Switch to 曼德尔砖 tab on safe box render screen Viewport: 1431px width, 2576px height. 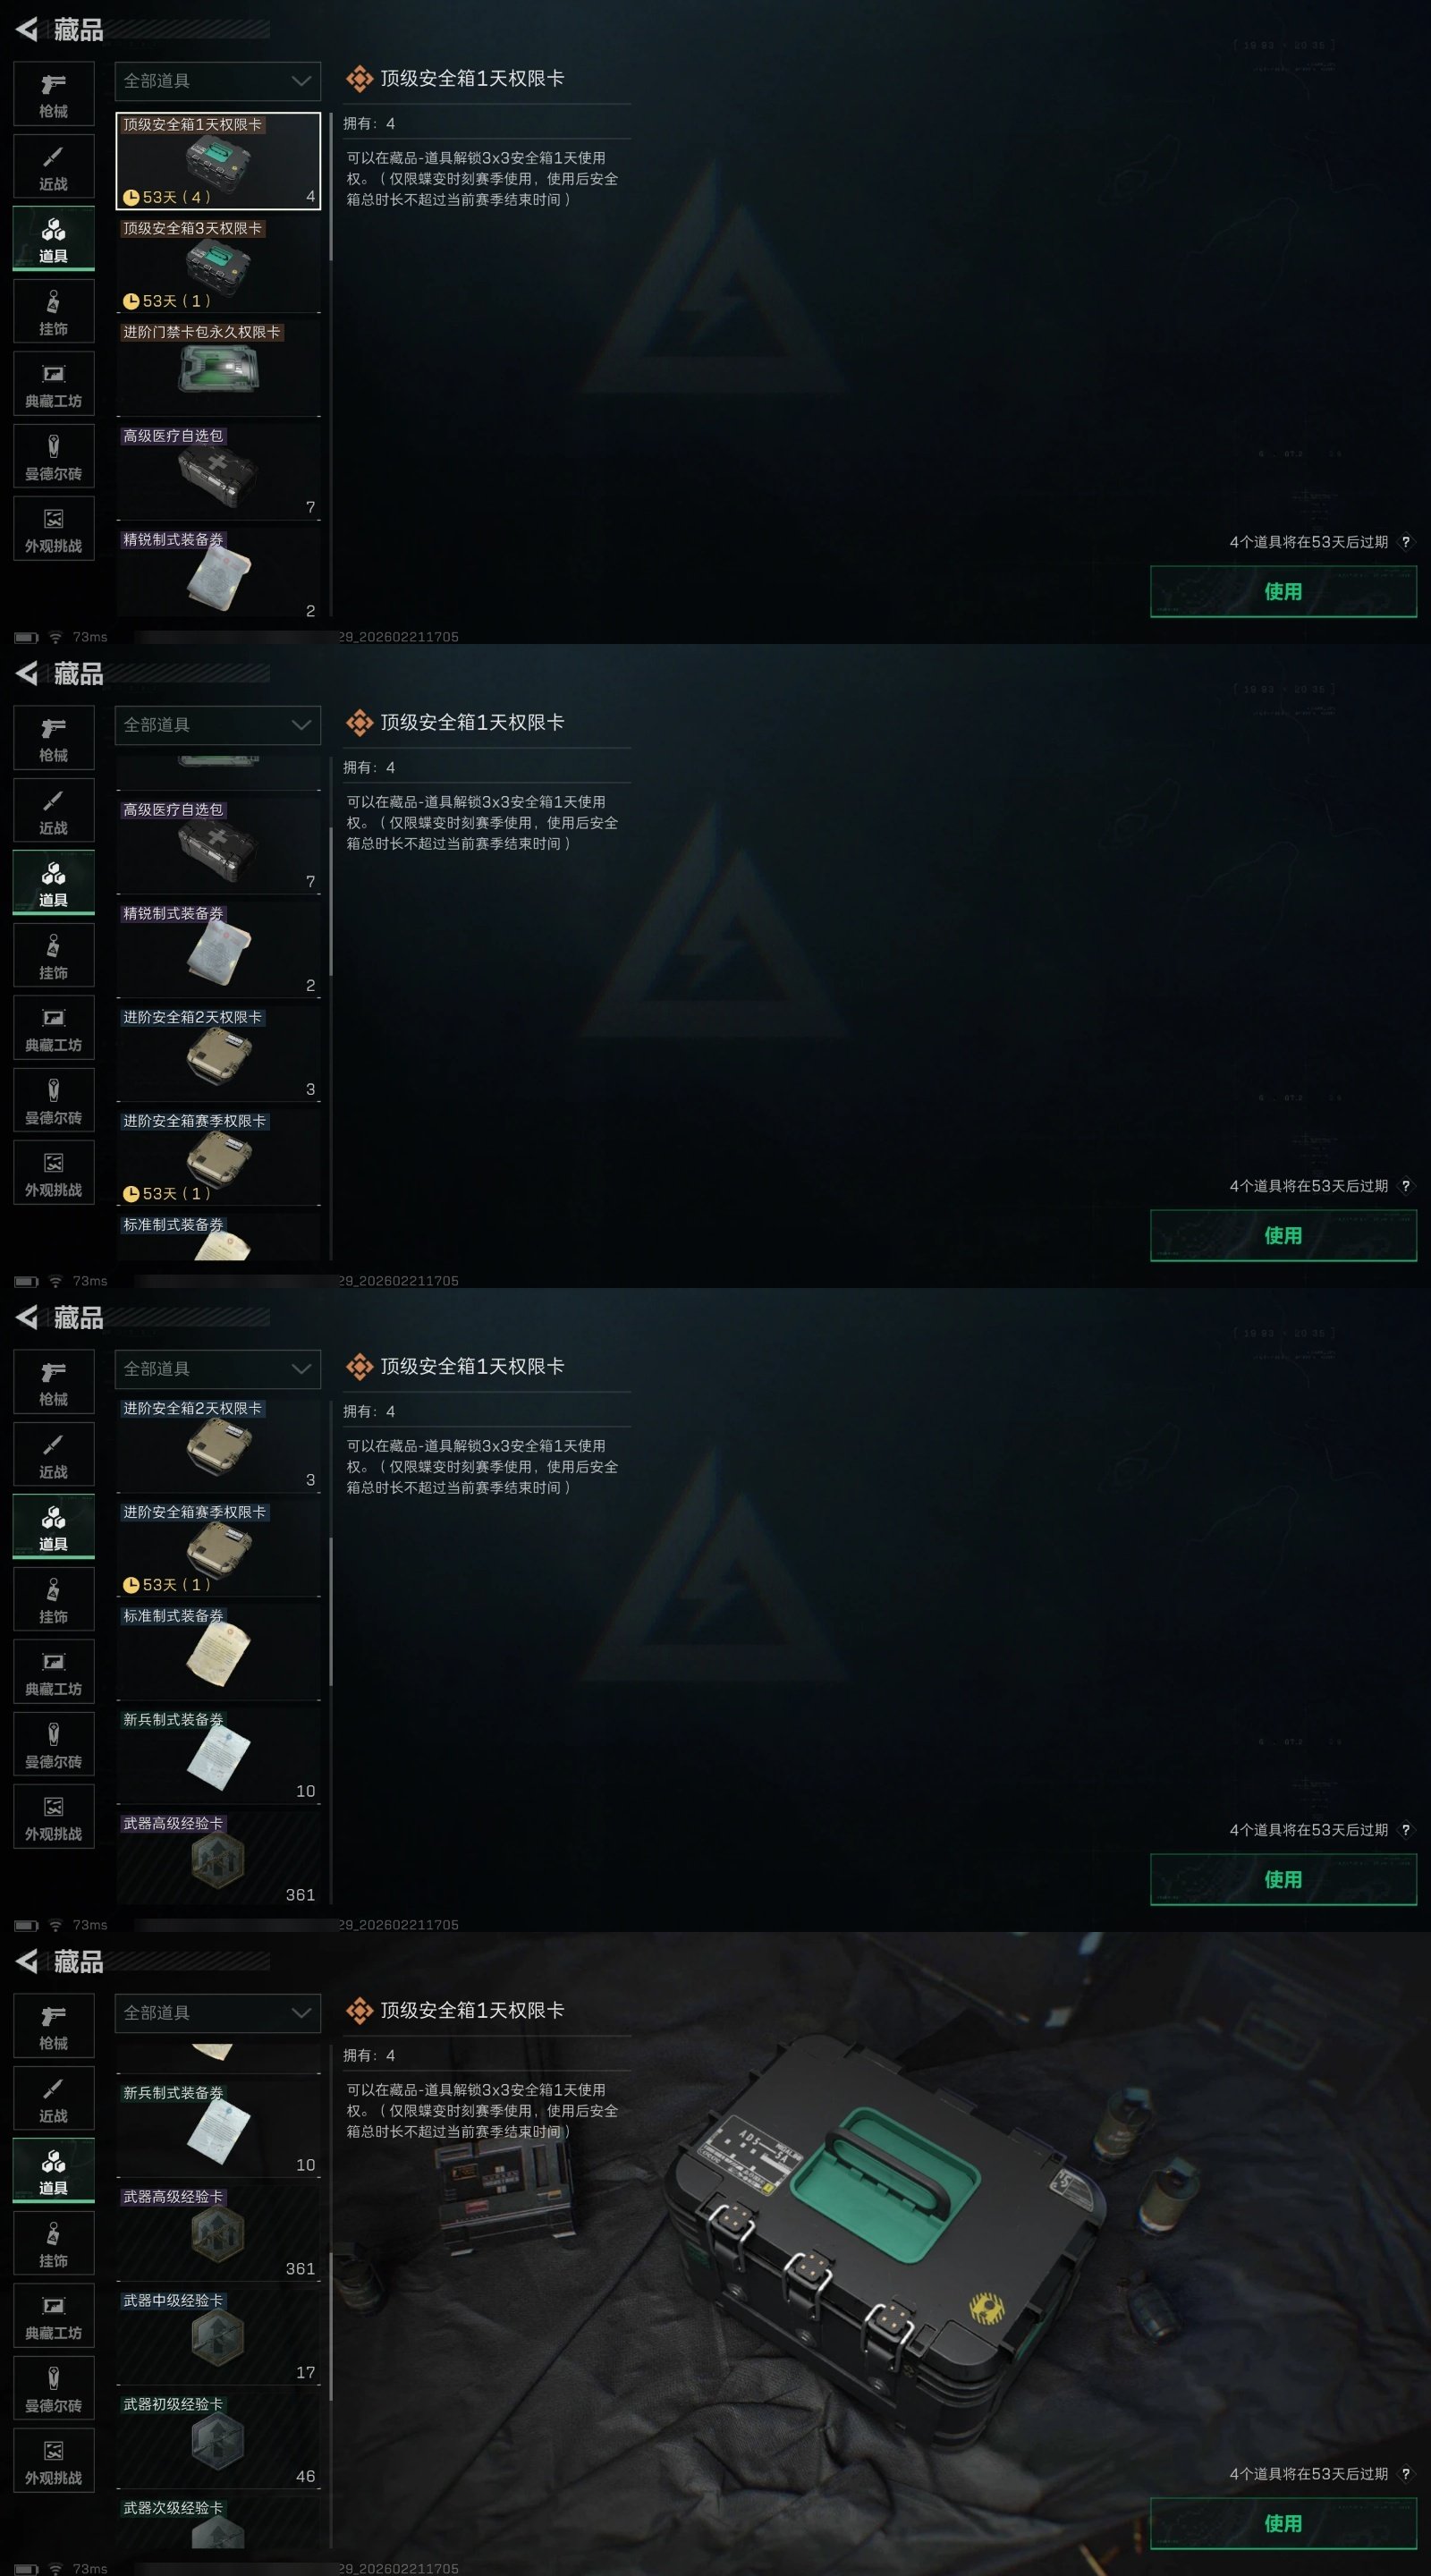click(x=54, y=2388)
